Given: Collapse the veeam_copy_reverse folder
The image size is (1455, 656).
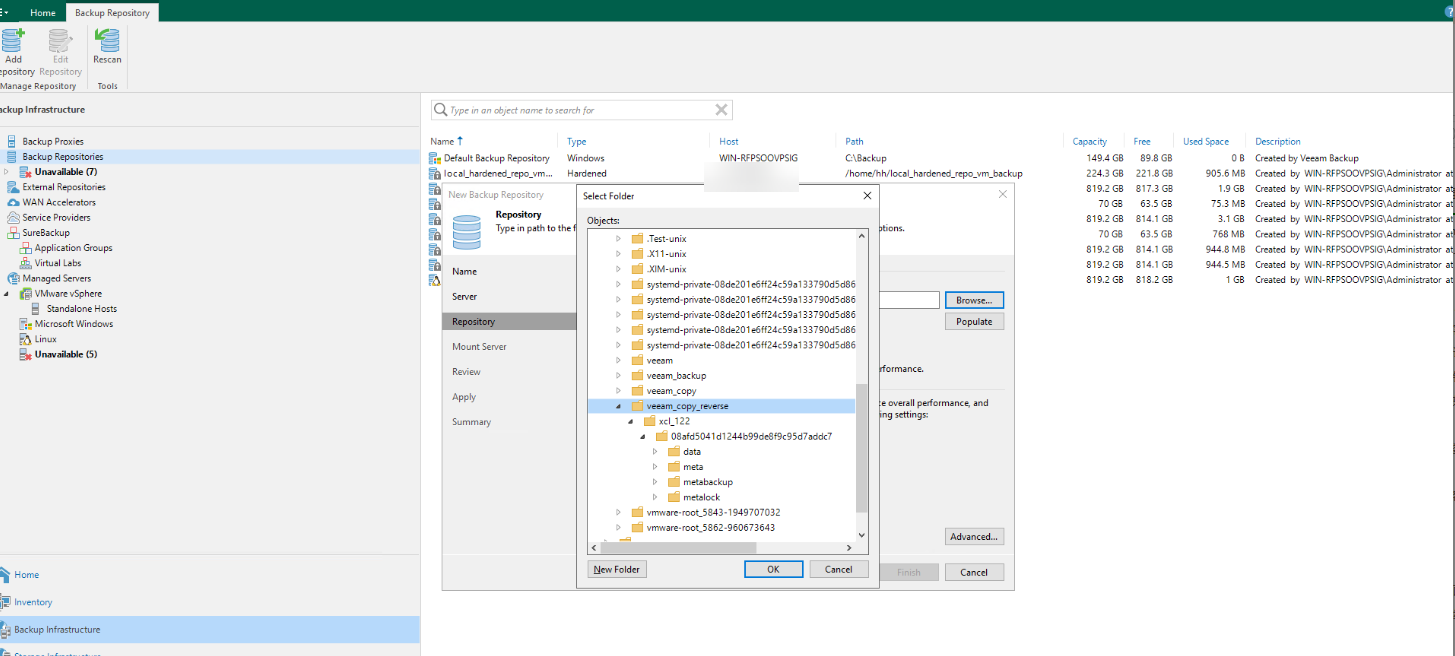Looking at the screenshot, I should tap(618, 407).
